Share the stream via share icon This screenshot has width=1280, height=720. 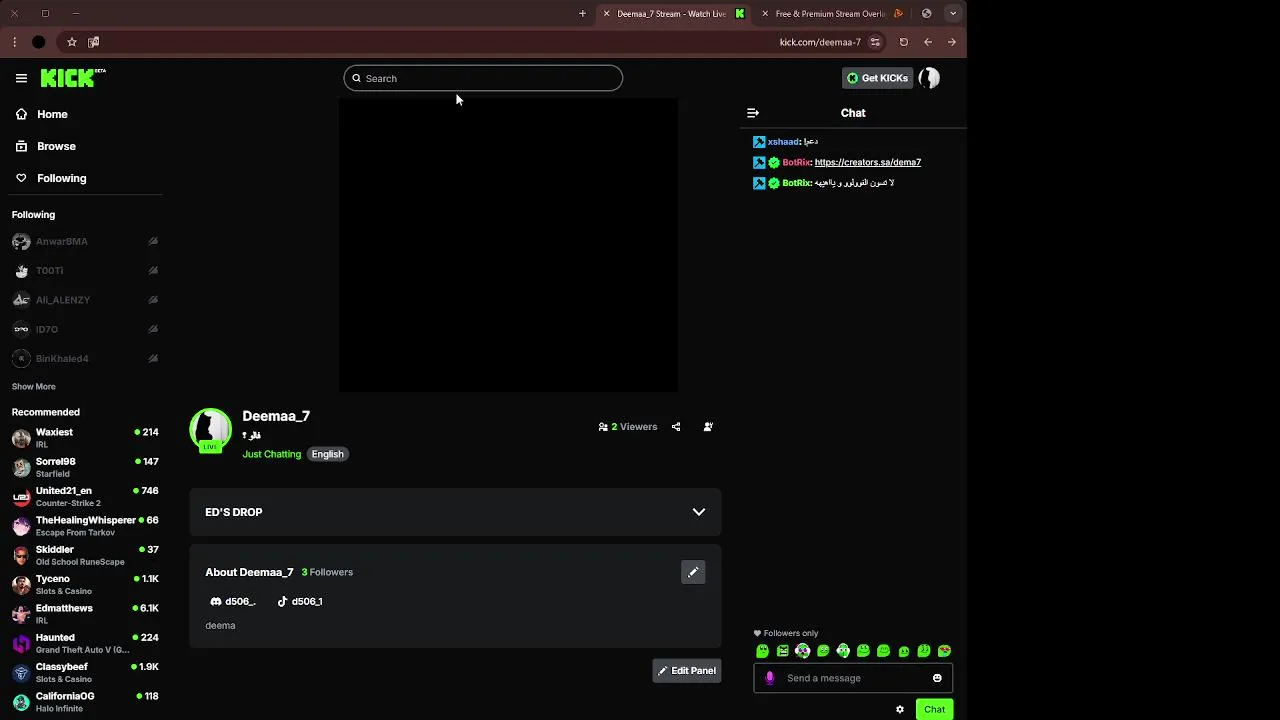(676, 427)
